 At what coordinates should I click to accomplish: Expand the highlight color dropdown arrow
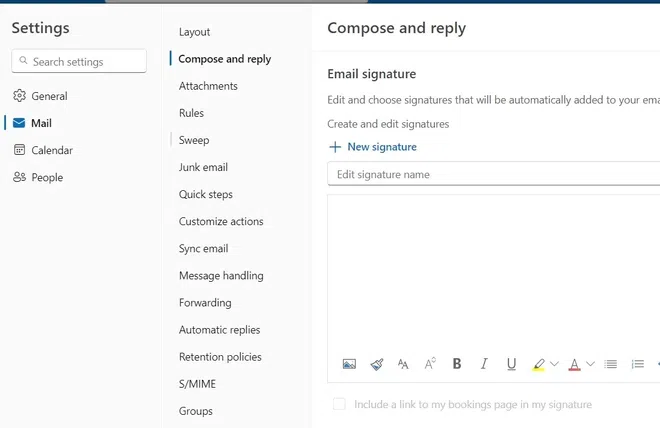(555, 364)
